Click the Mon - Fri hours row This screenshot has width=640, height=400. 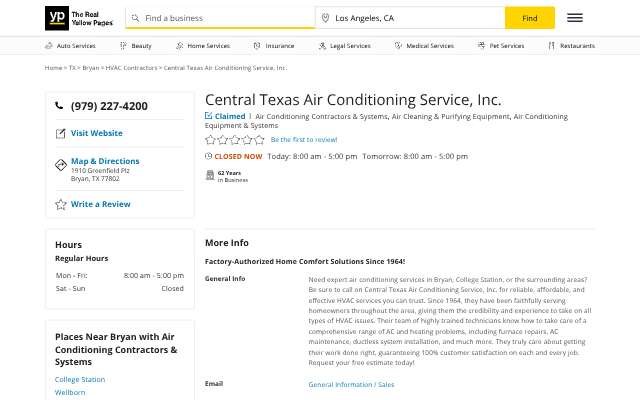pyautogui.click(x=120, y=276)
